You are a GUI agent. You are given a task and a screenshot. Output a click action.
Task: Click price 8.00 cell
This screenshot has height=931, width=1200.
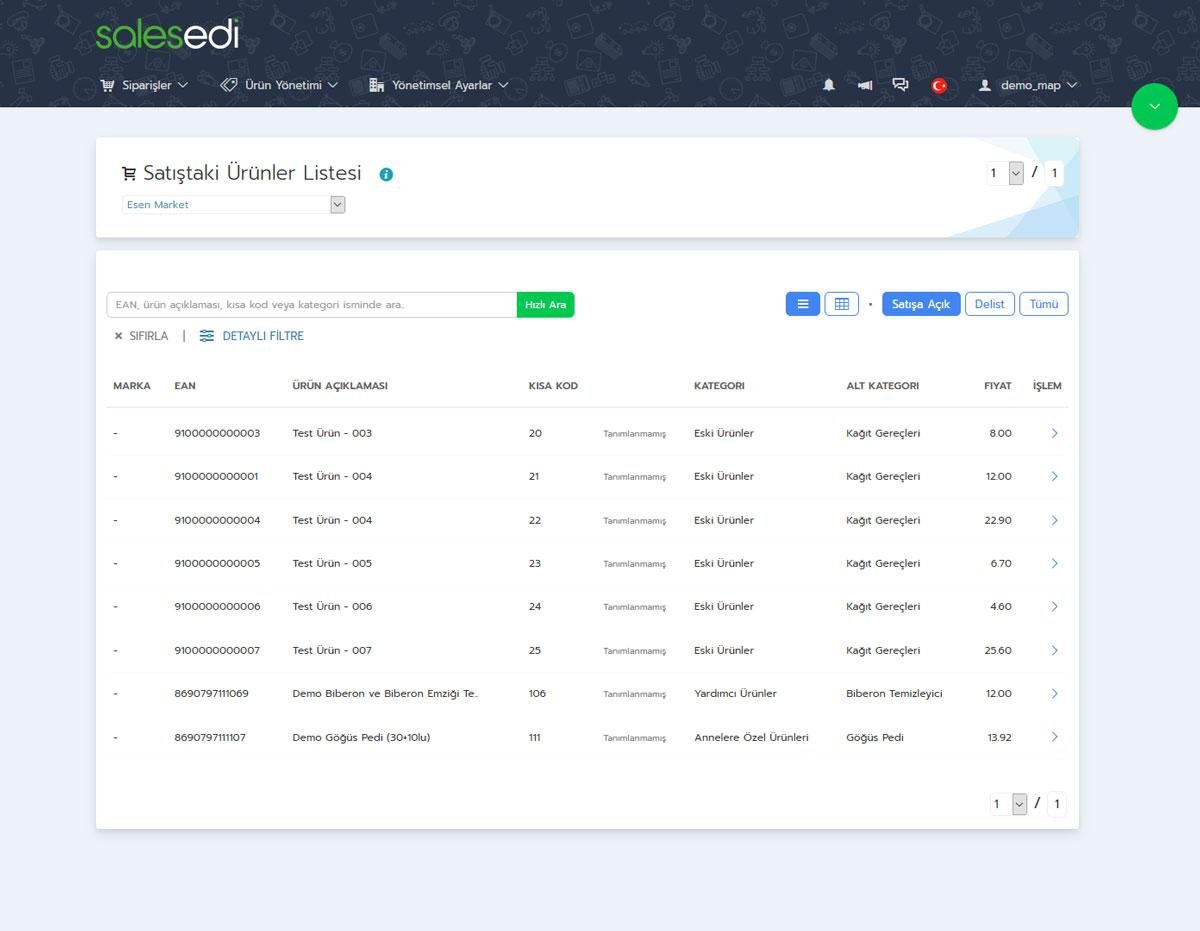click(1001, 433)
